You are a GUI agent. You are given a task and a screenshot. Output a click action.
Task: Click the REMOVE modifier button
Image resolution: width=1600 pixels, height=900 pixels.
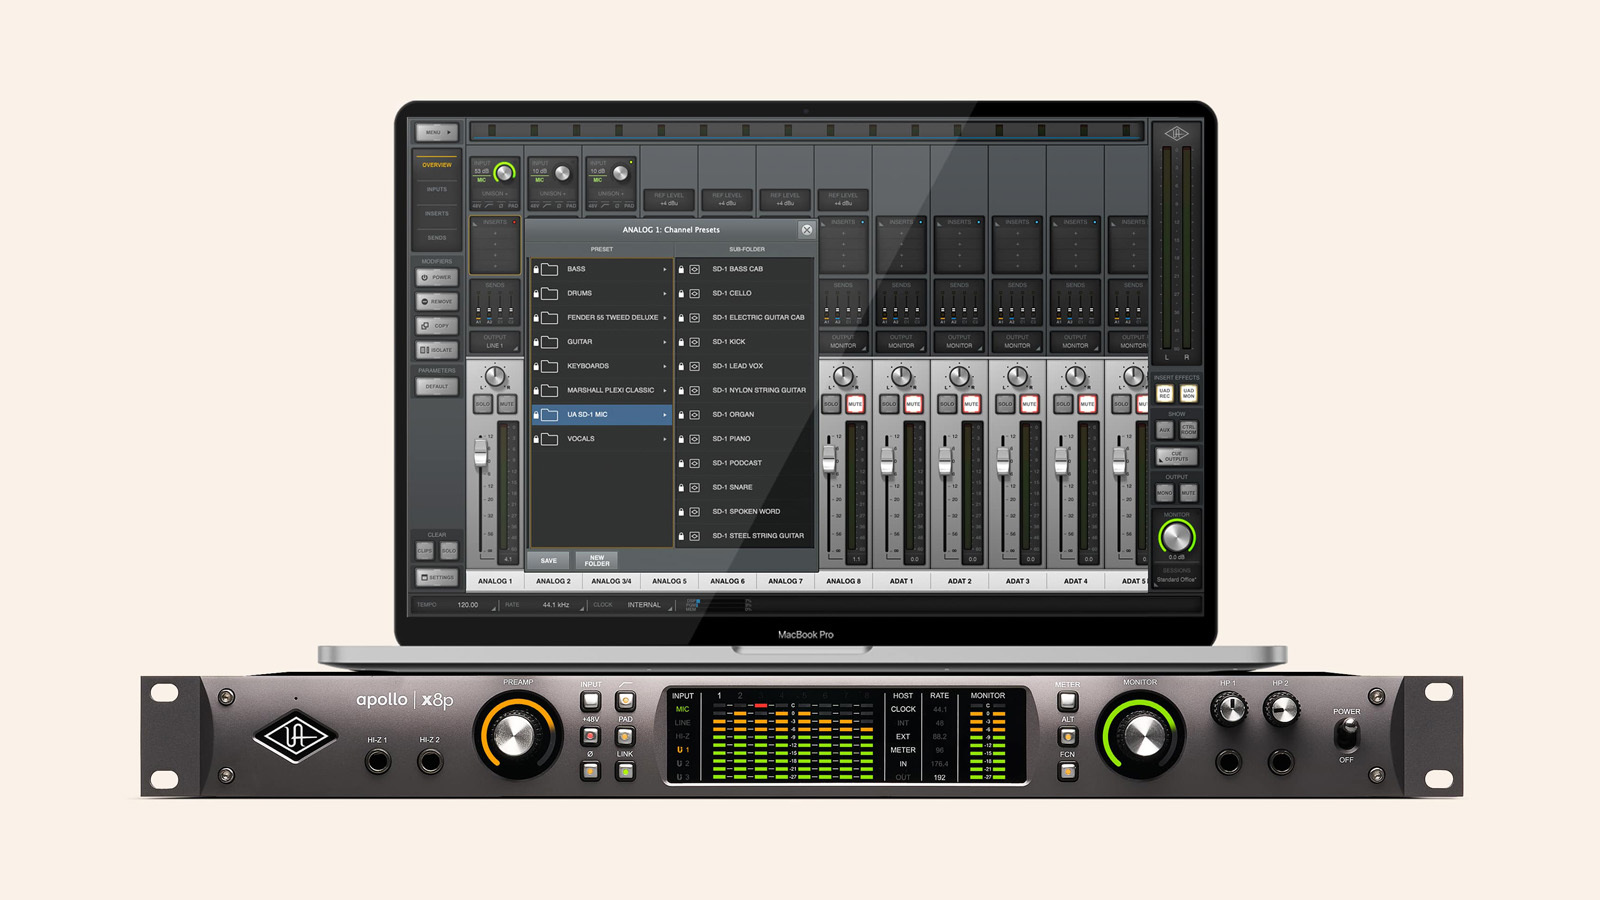tap(437, 301)
